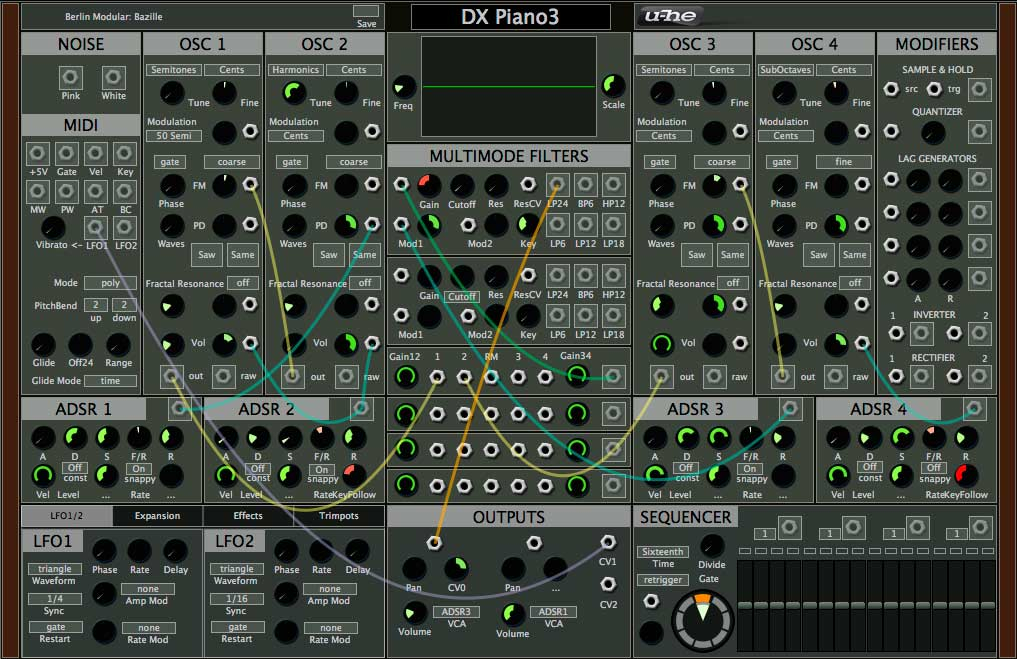Click the Pink noise output jack
The height and width of the screenshot is (659, 1017).
click(71, 78)
